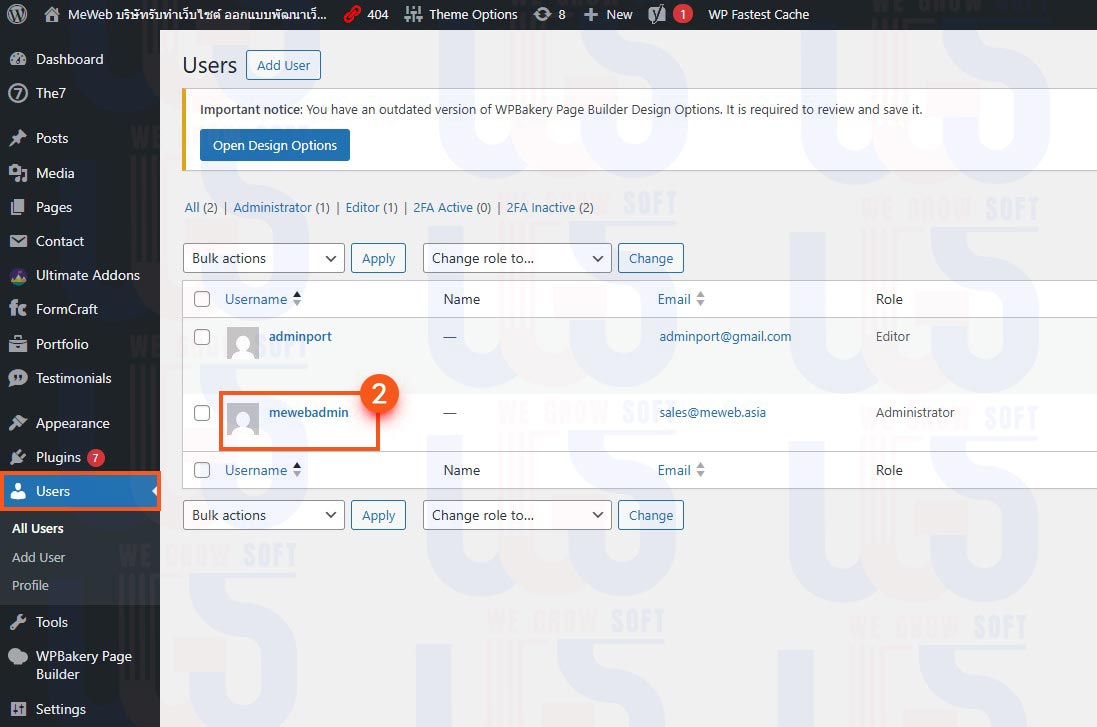Open WP Fastest Cache toolbar menu
The width and height of the screenshot is (1097, 727).
pos(758,14)
